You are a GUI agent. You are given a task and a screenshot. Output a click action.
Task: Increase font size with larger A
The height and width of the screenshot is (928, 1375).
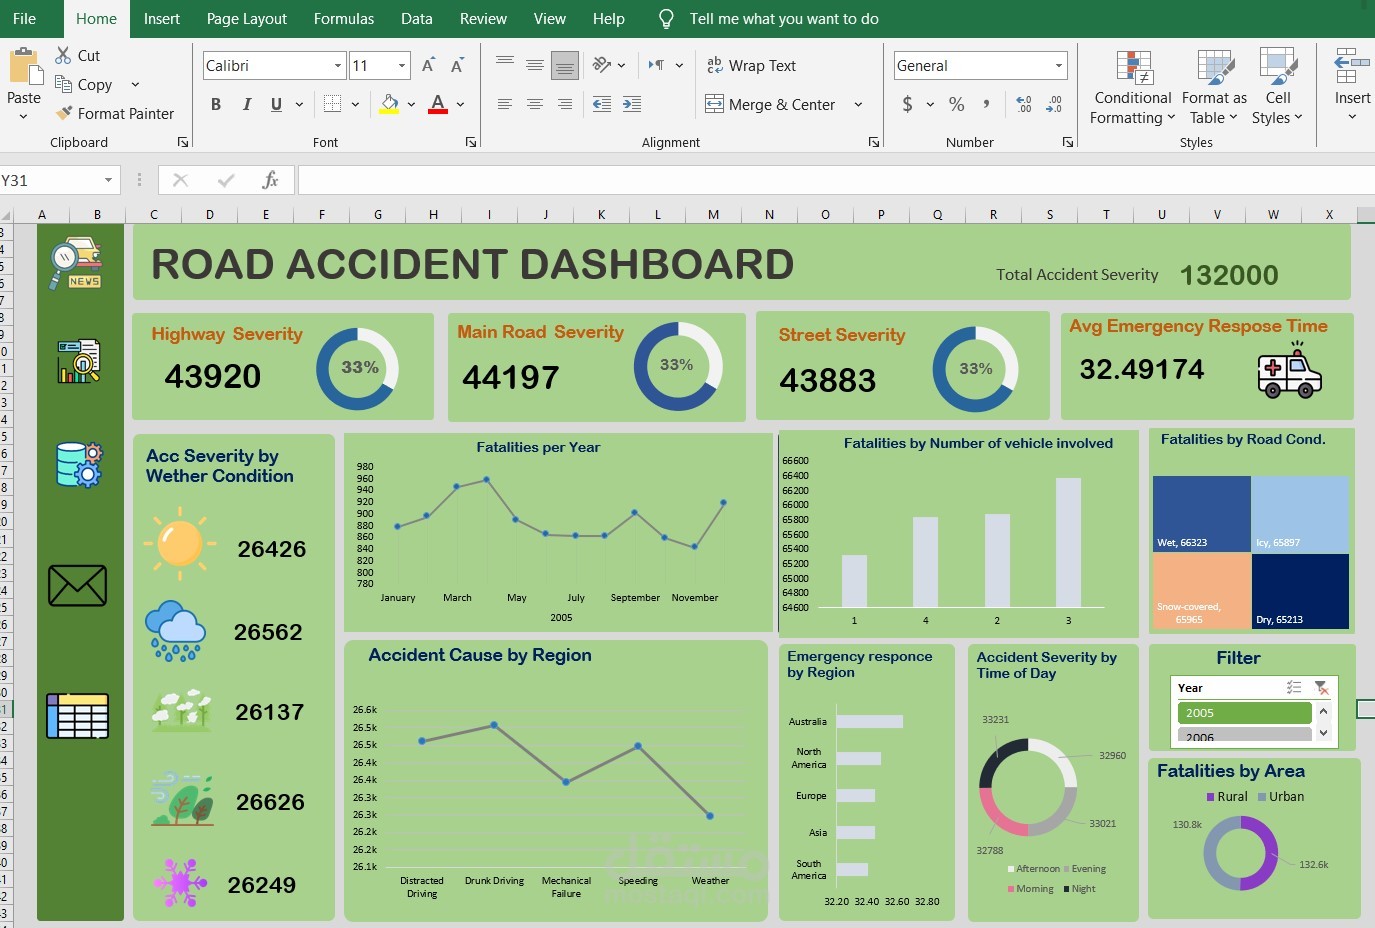tap(428, 66)
